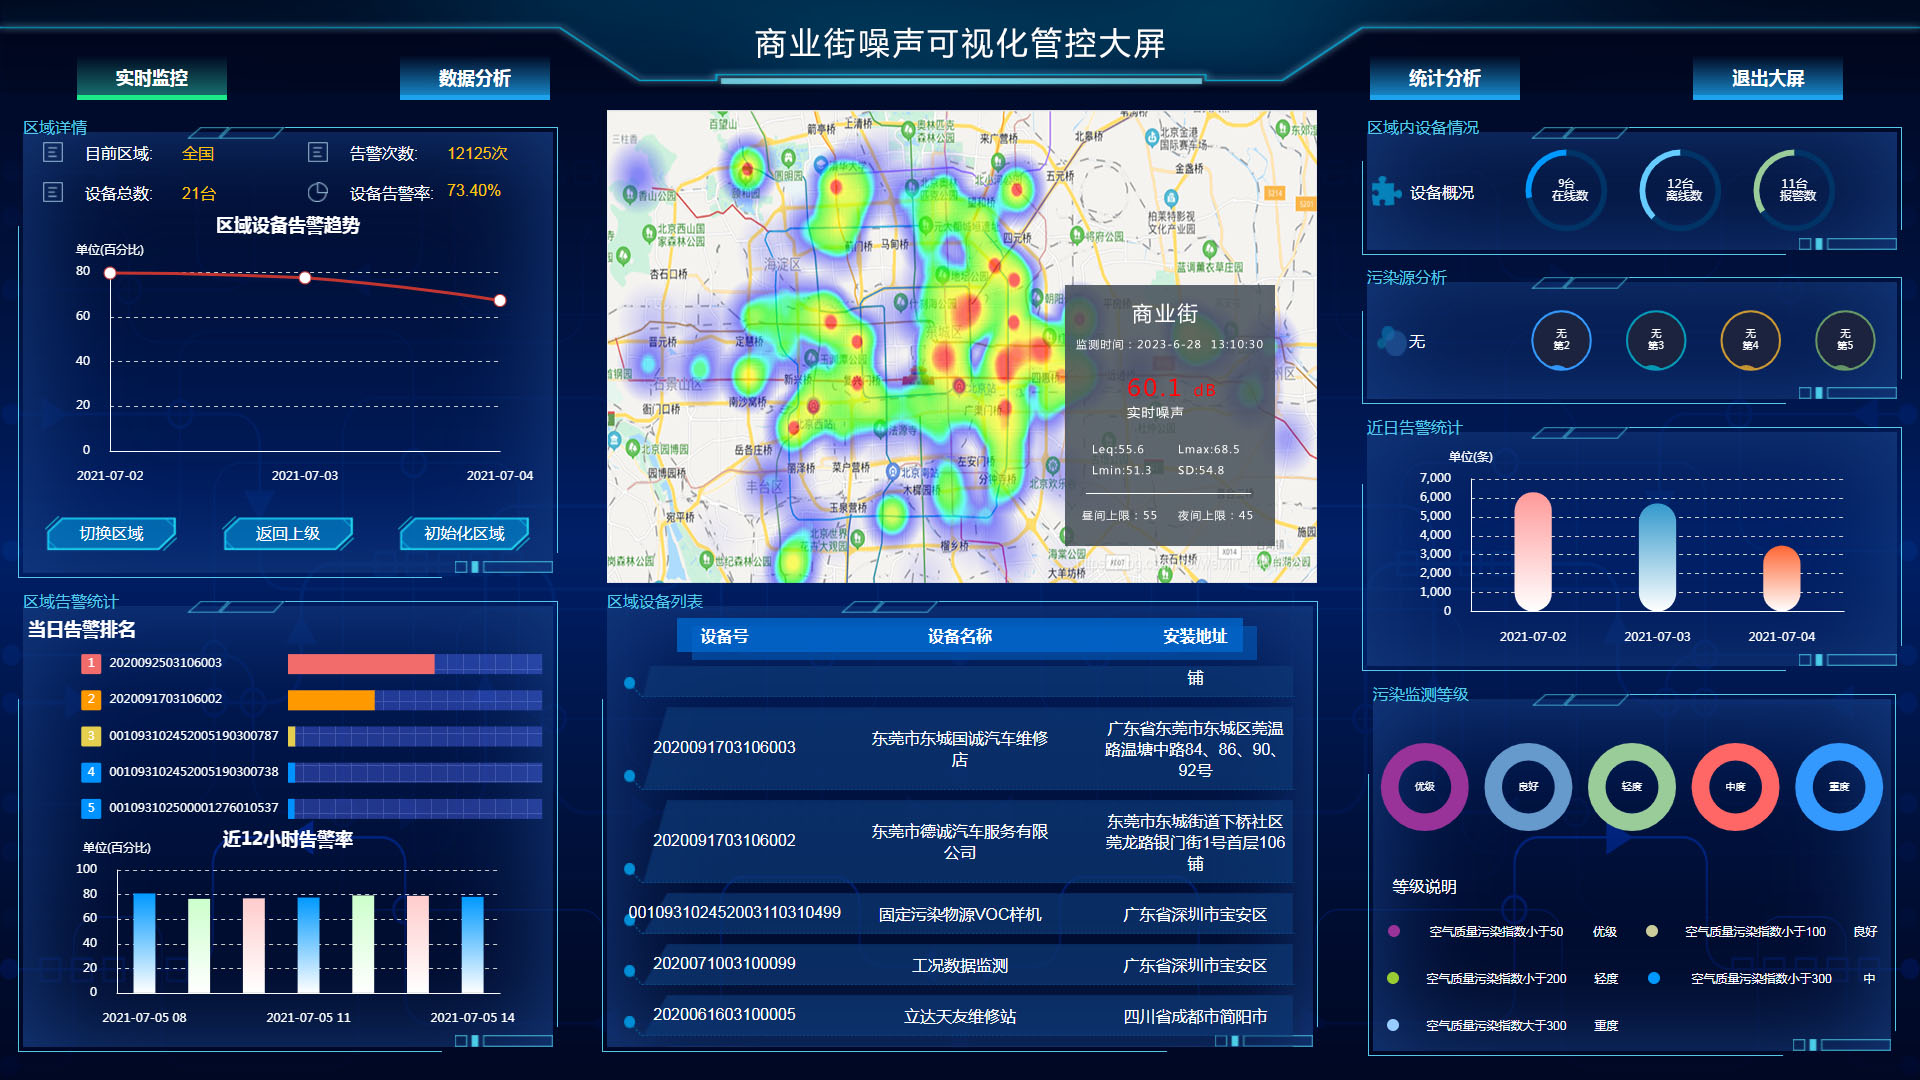
Task: Click the 切换区域 button
Action: [112, 533]
